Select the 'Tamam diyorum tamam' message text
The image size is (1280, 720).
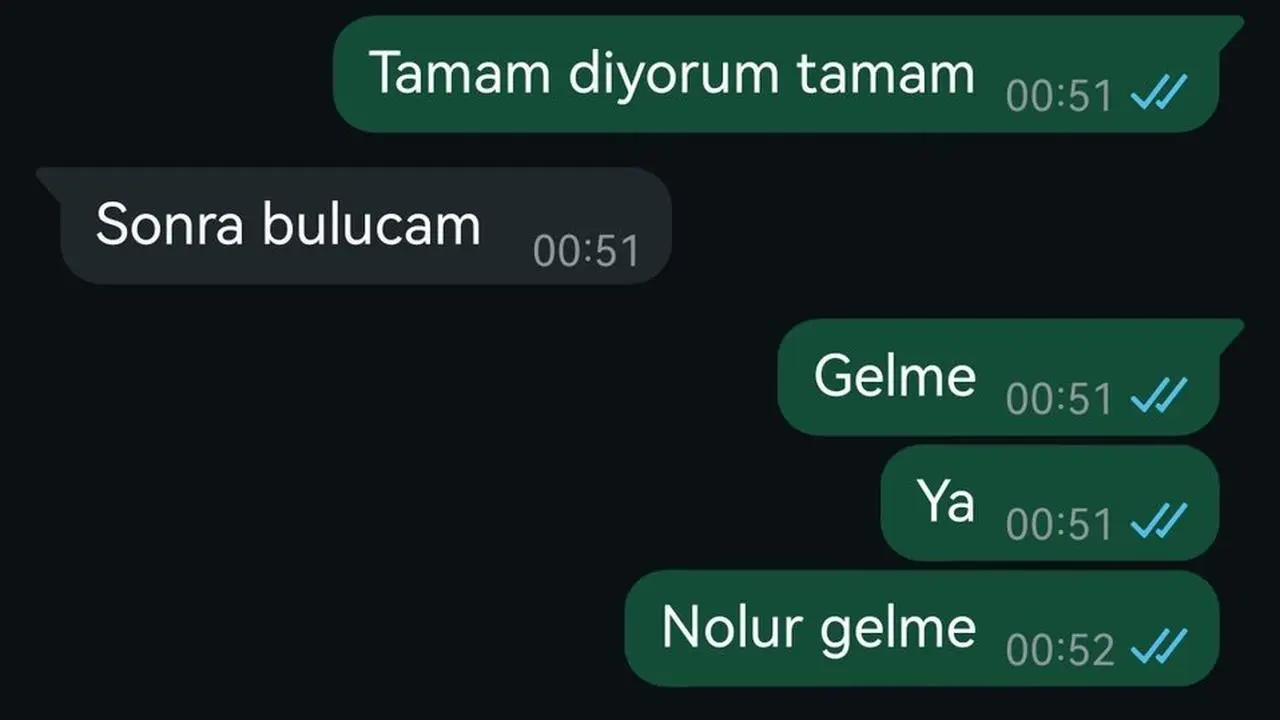(x=672, y=73)
